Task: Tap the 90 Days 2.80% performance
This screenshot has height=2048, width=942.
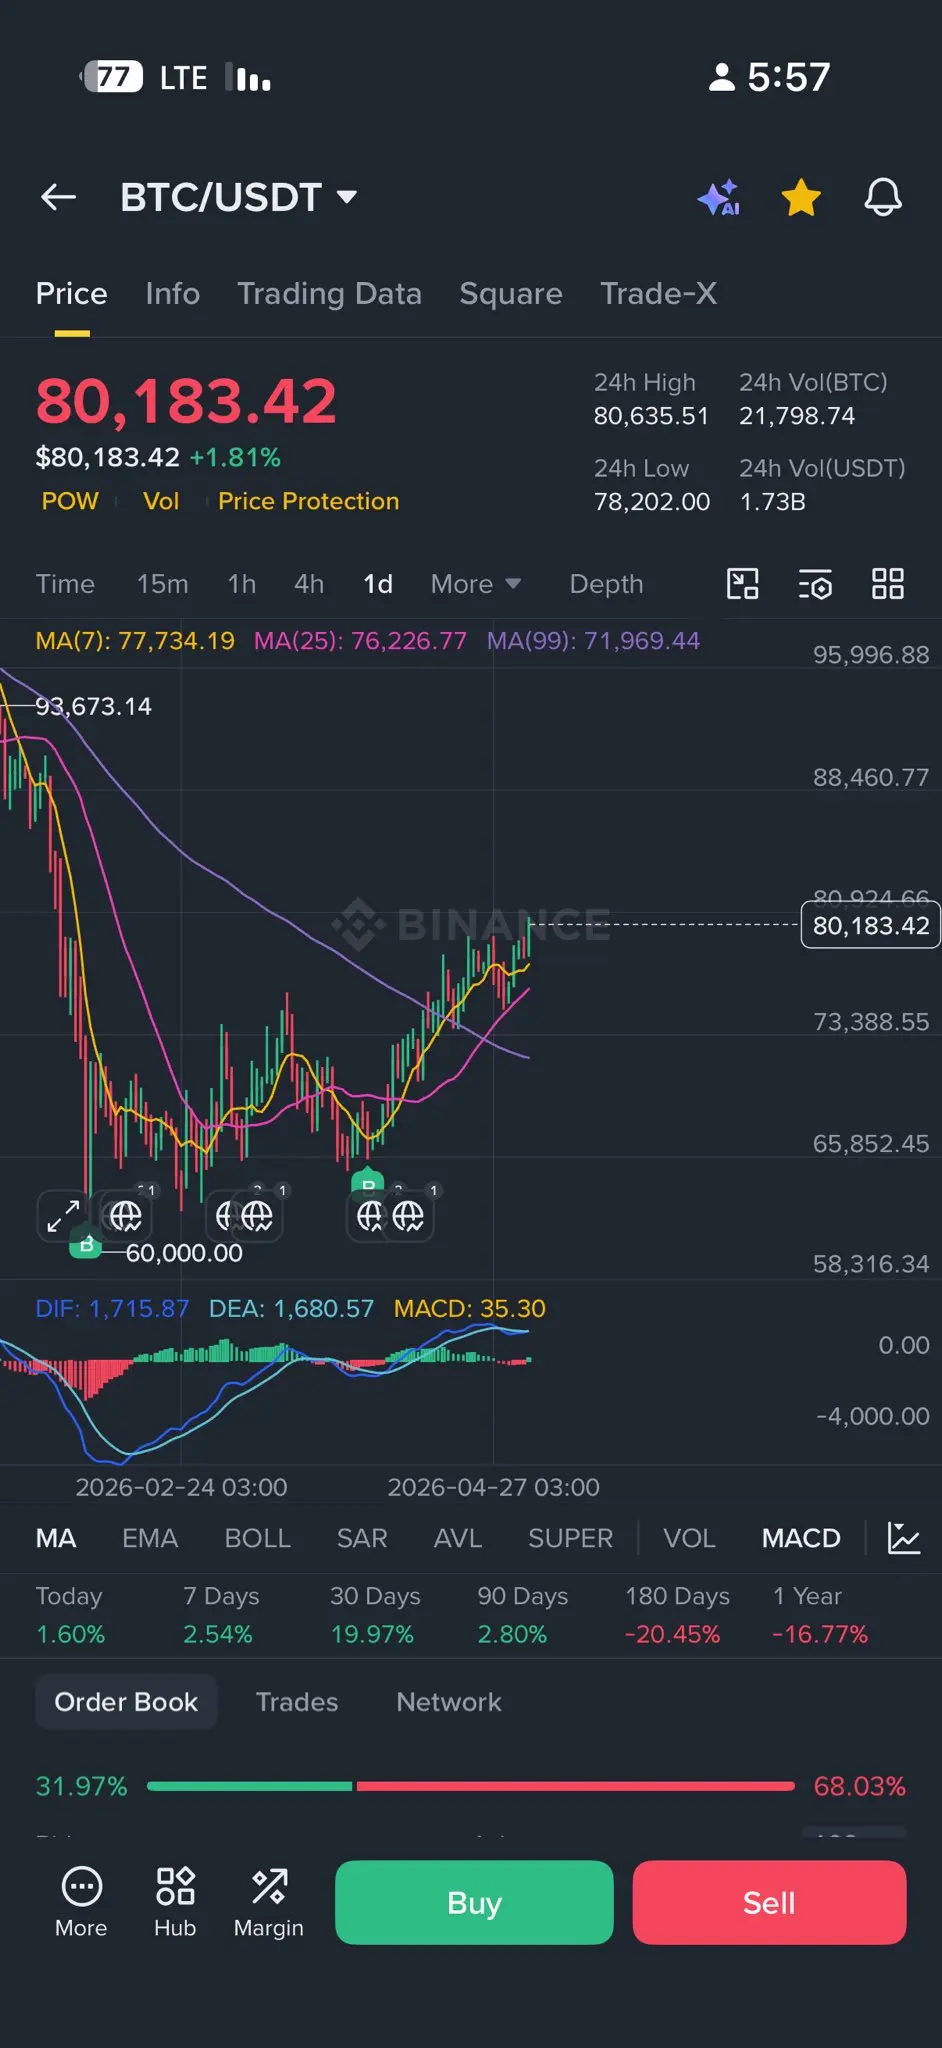Action: coord(522,1615)
